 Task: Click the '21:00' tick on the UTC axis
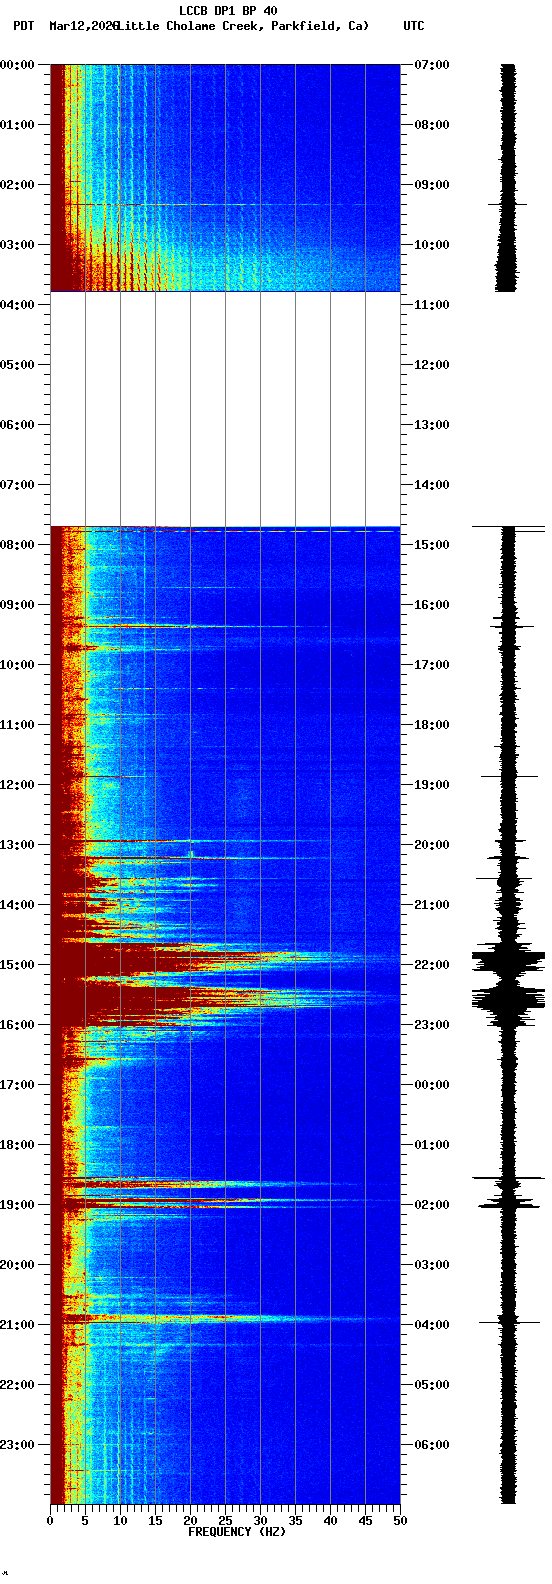tap(432, 904)
